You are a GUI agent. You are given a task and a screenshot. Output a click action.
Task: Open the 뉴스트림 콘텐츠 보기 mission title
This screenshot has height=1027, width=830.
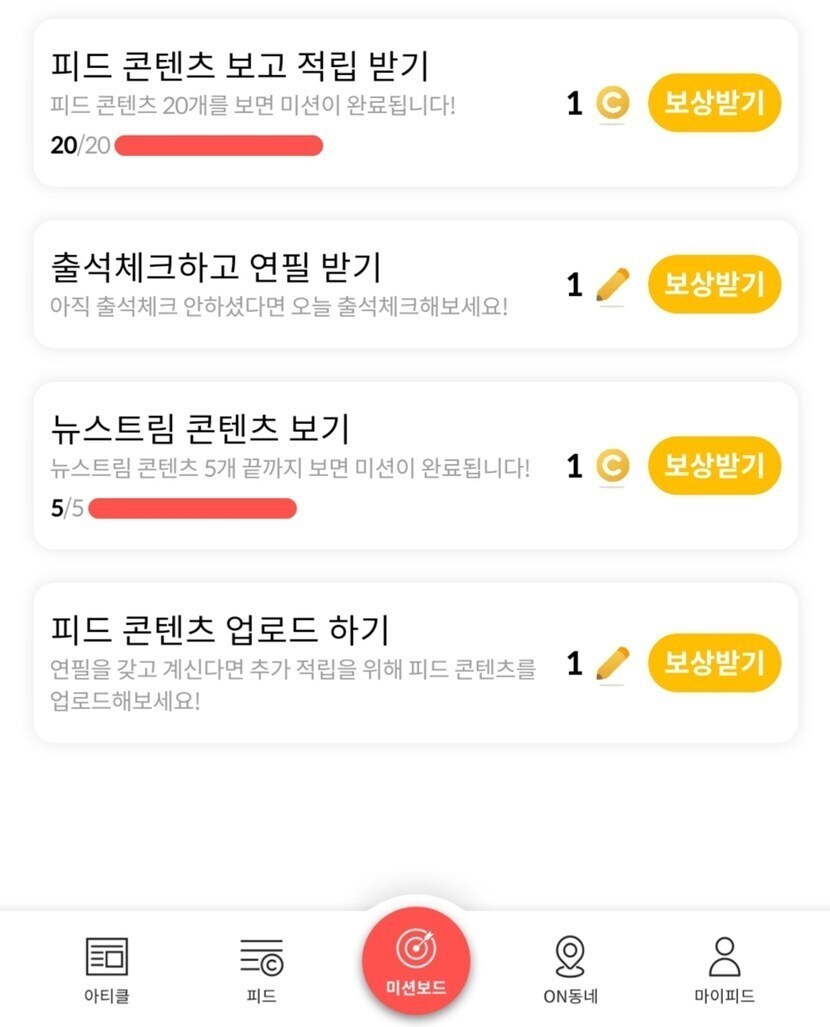(x=200, y=429)
